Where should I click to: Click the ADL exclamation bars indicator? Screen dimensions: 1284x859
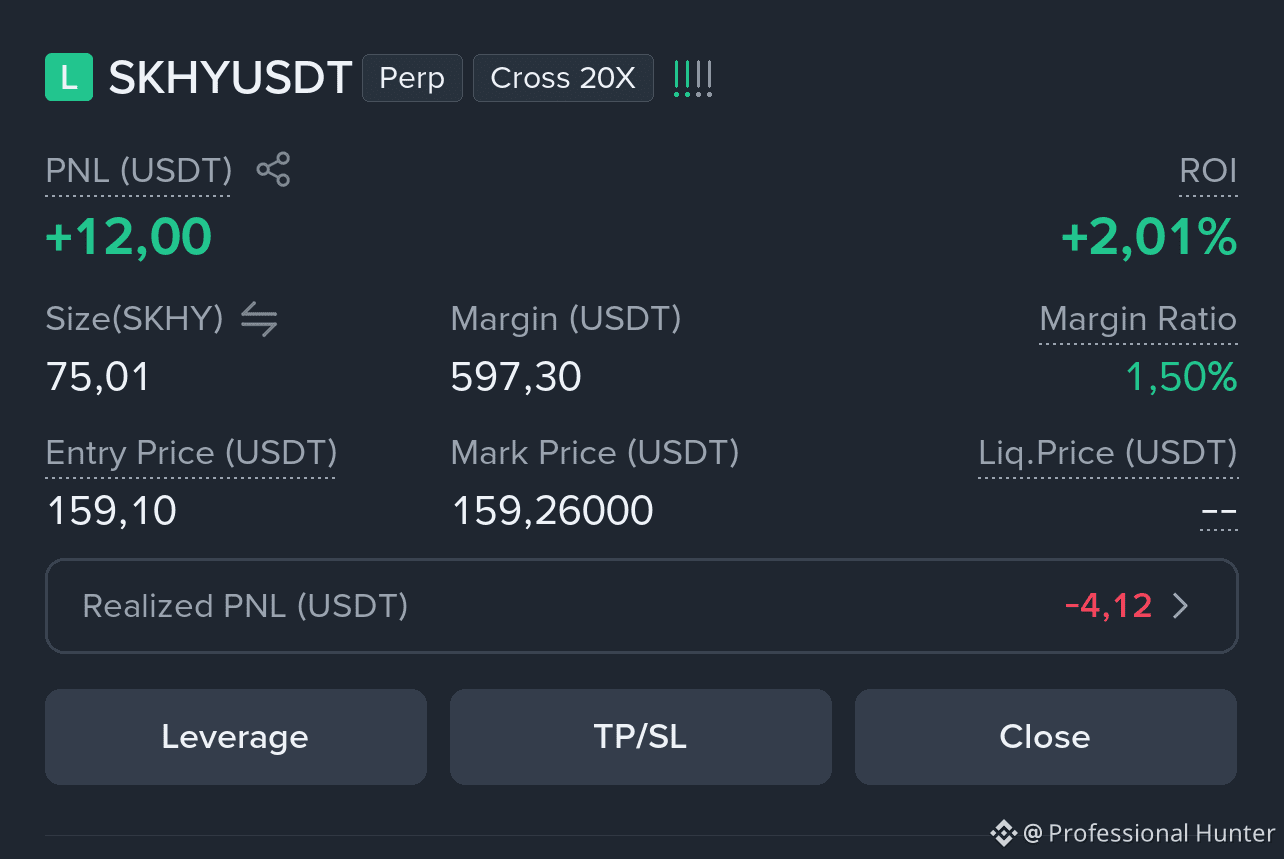click(x=693, y=78)
